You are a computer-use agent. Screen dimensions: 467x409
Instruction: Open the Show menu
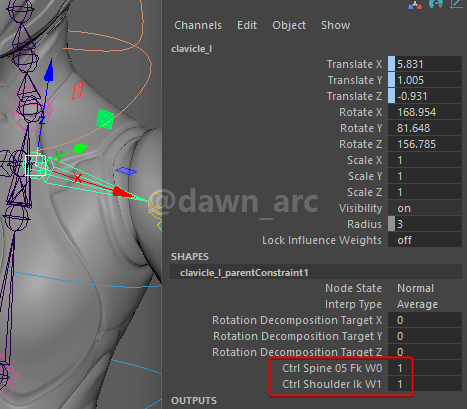coord(335,25)
